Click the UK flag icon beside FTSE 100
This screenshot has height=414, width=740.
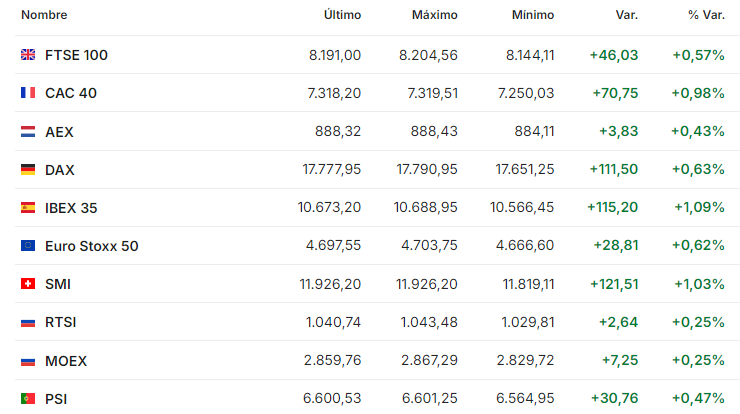tap(28, 55)
